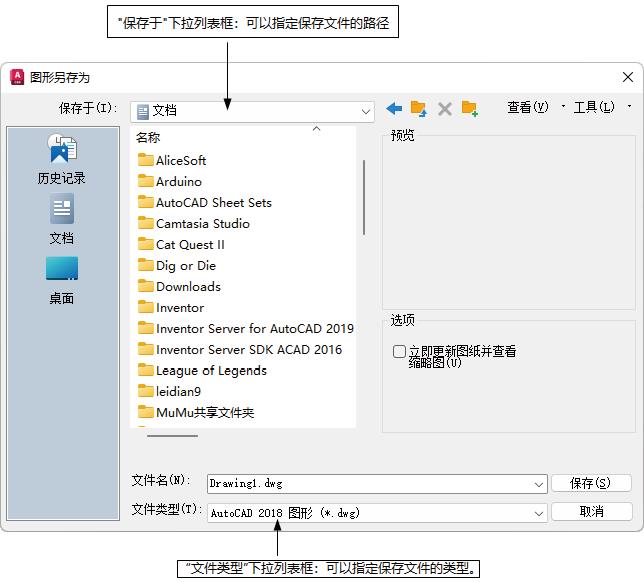Screen dimensions: 644x582
Task: Click the 取消 button
Action: tap(591, 511)
